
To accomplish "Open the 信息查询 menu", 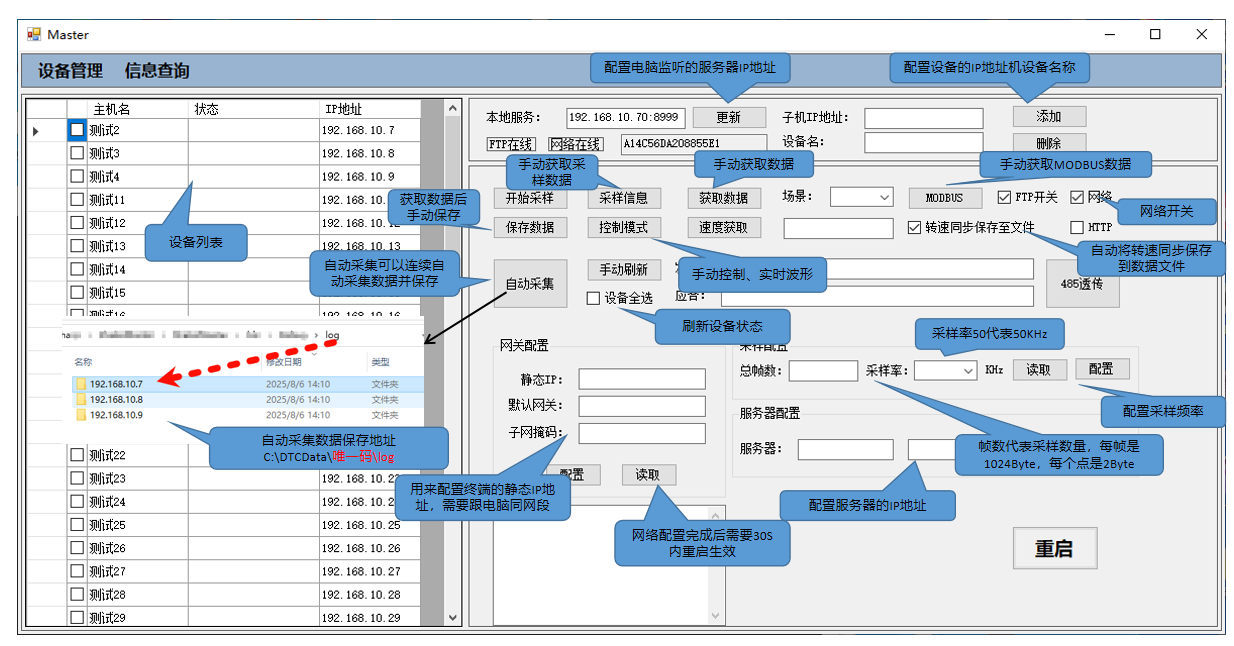I will 157,71.
